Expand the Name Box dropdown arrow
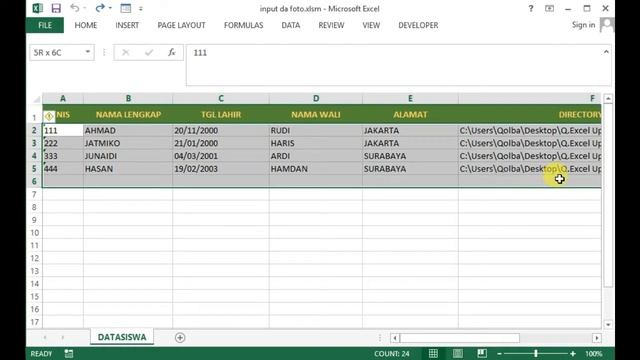The height and width of the screenshot is (360, 640). 88,52
